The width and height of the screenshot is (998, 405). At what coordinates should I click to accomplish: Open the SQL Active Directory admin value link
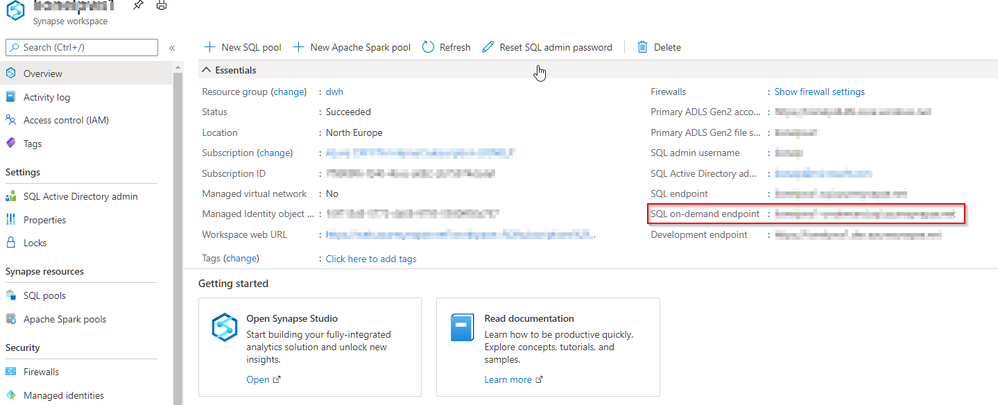823,173
